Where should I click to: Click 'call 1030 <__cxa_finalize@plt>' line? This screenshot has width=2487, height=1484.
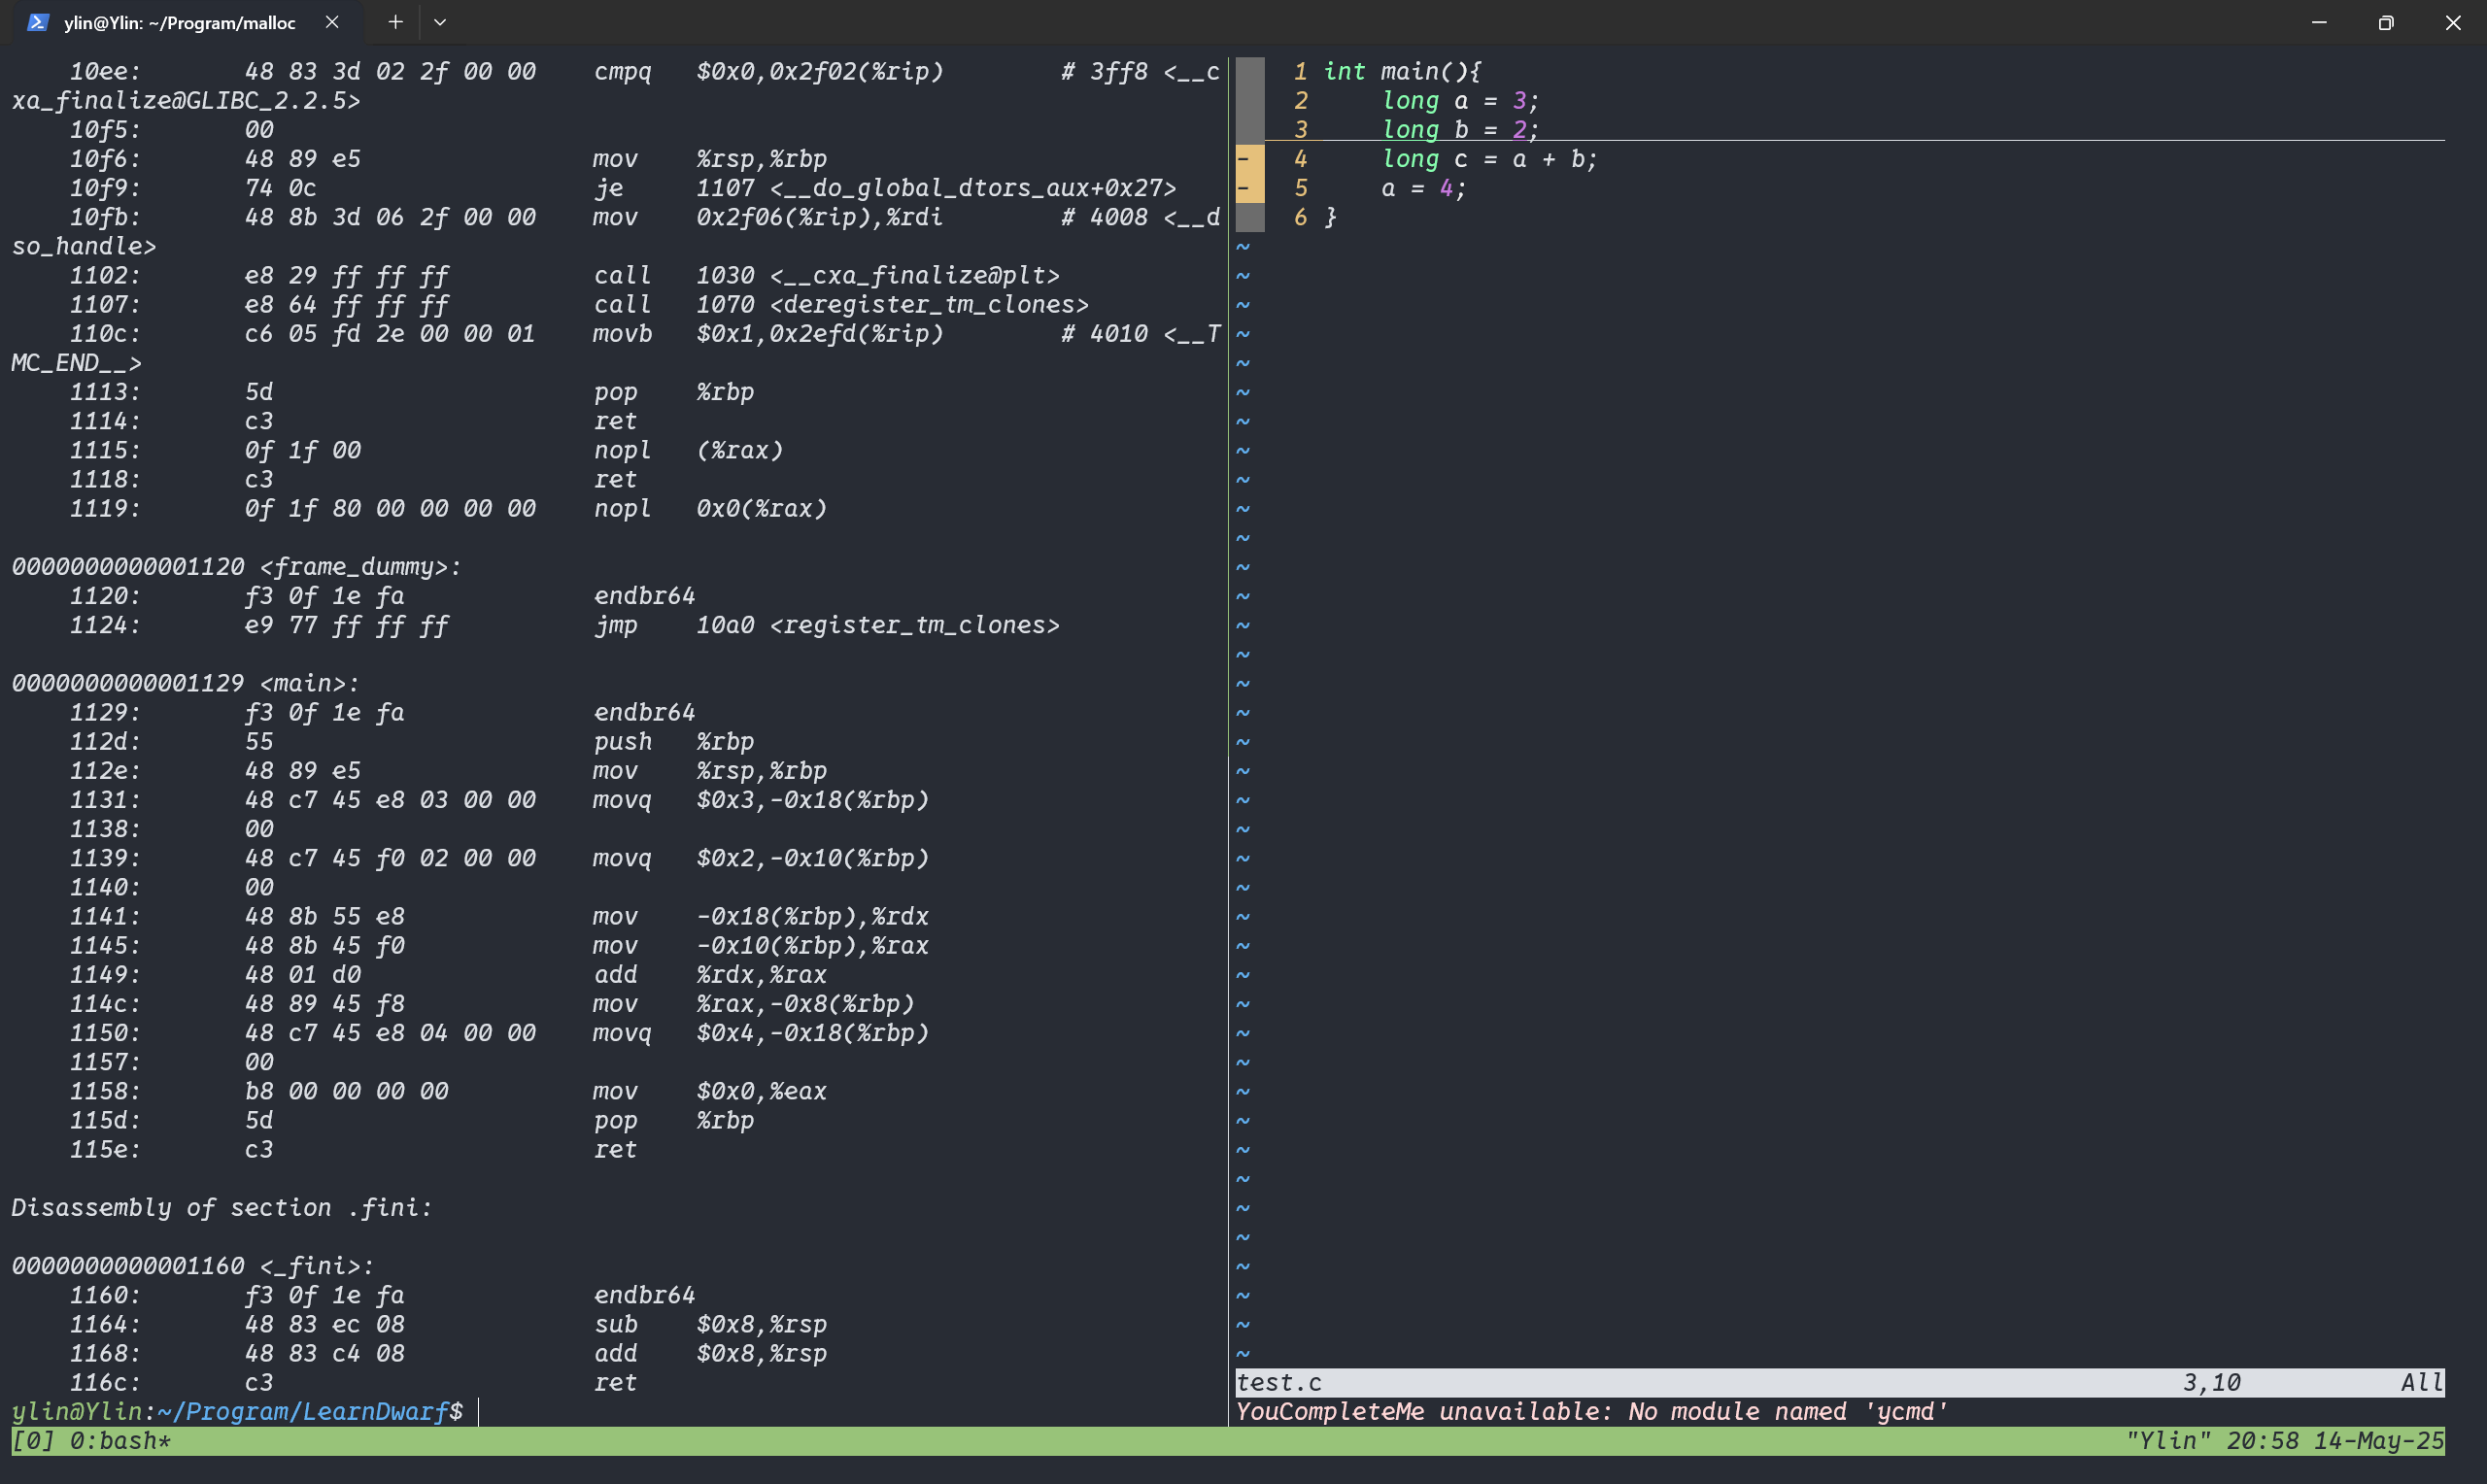tap(826, 275)
